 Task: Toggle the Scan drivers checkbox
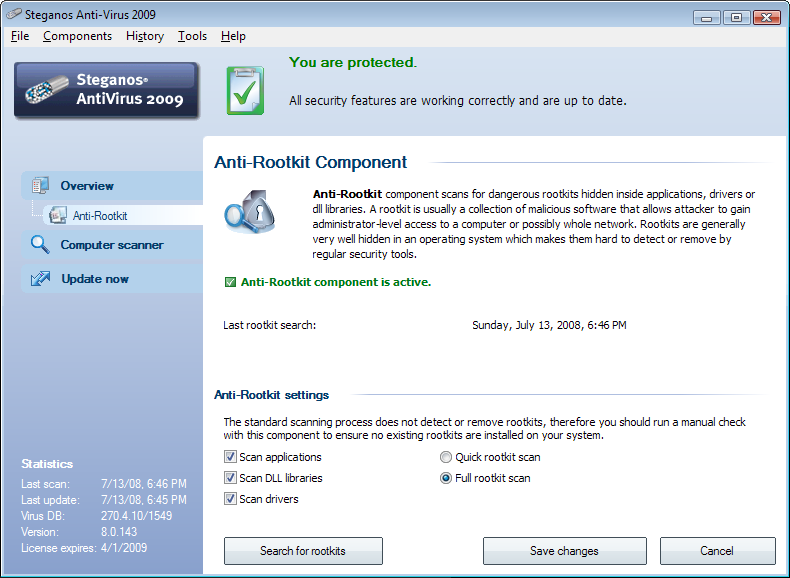pos(230,499)
